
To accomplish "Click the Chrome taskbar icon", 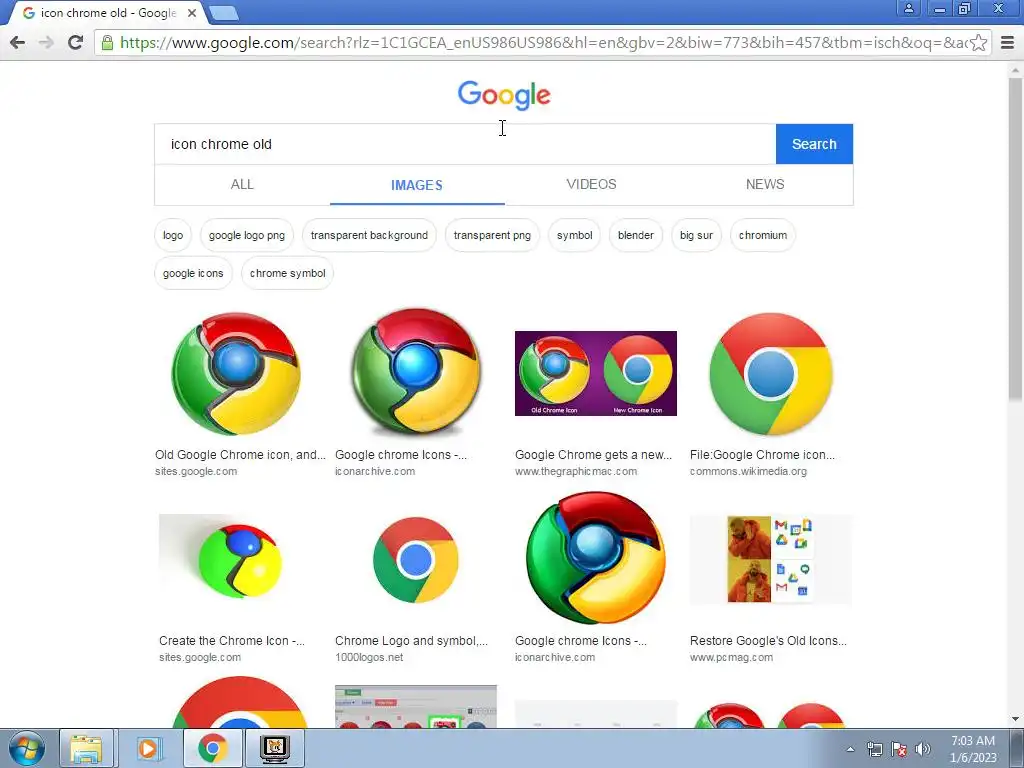I will (212, 748).
